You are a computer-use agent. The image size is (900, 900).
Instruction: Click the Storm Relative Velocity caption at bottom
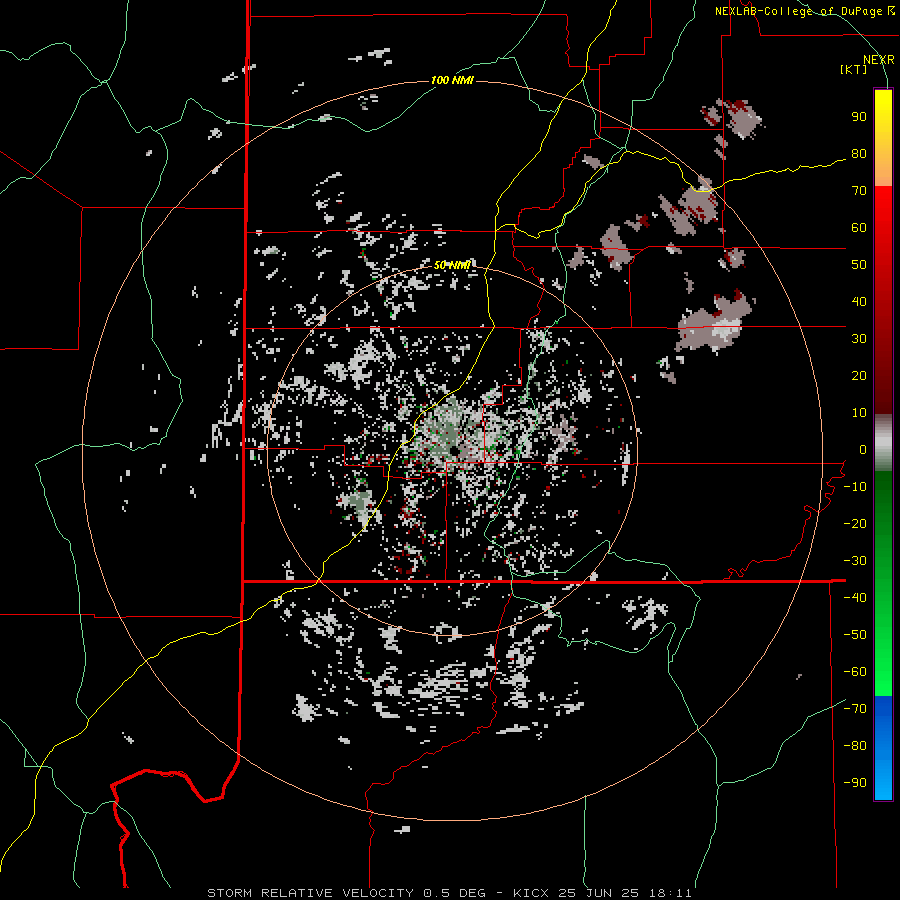pyautogui.click(x=449, y=893)
